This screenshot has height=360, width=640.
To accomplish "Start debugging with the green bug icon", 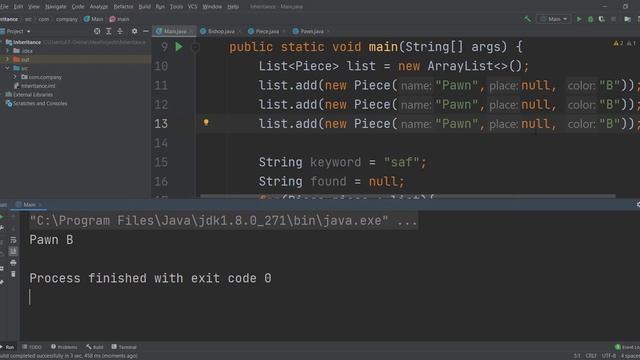I will 590,19.
